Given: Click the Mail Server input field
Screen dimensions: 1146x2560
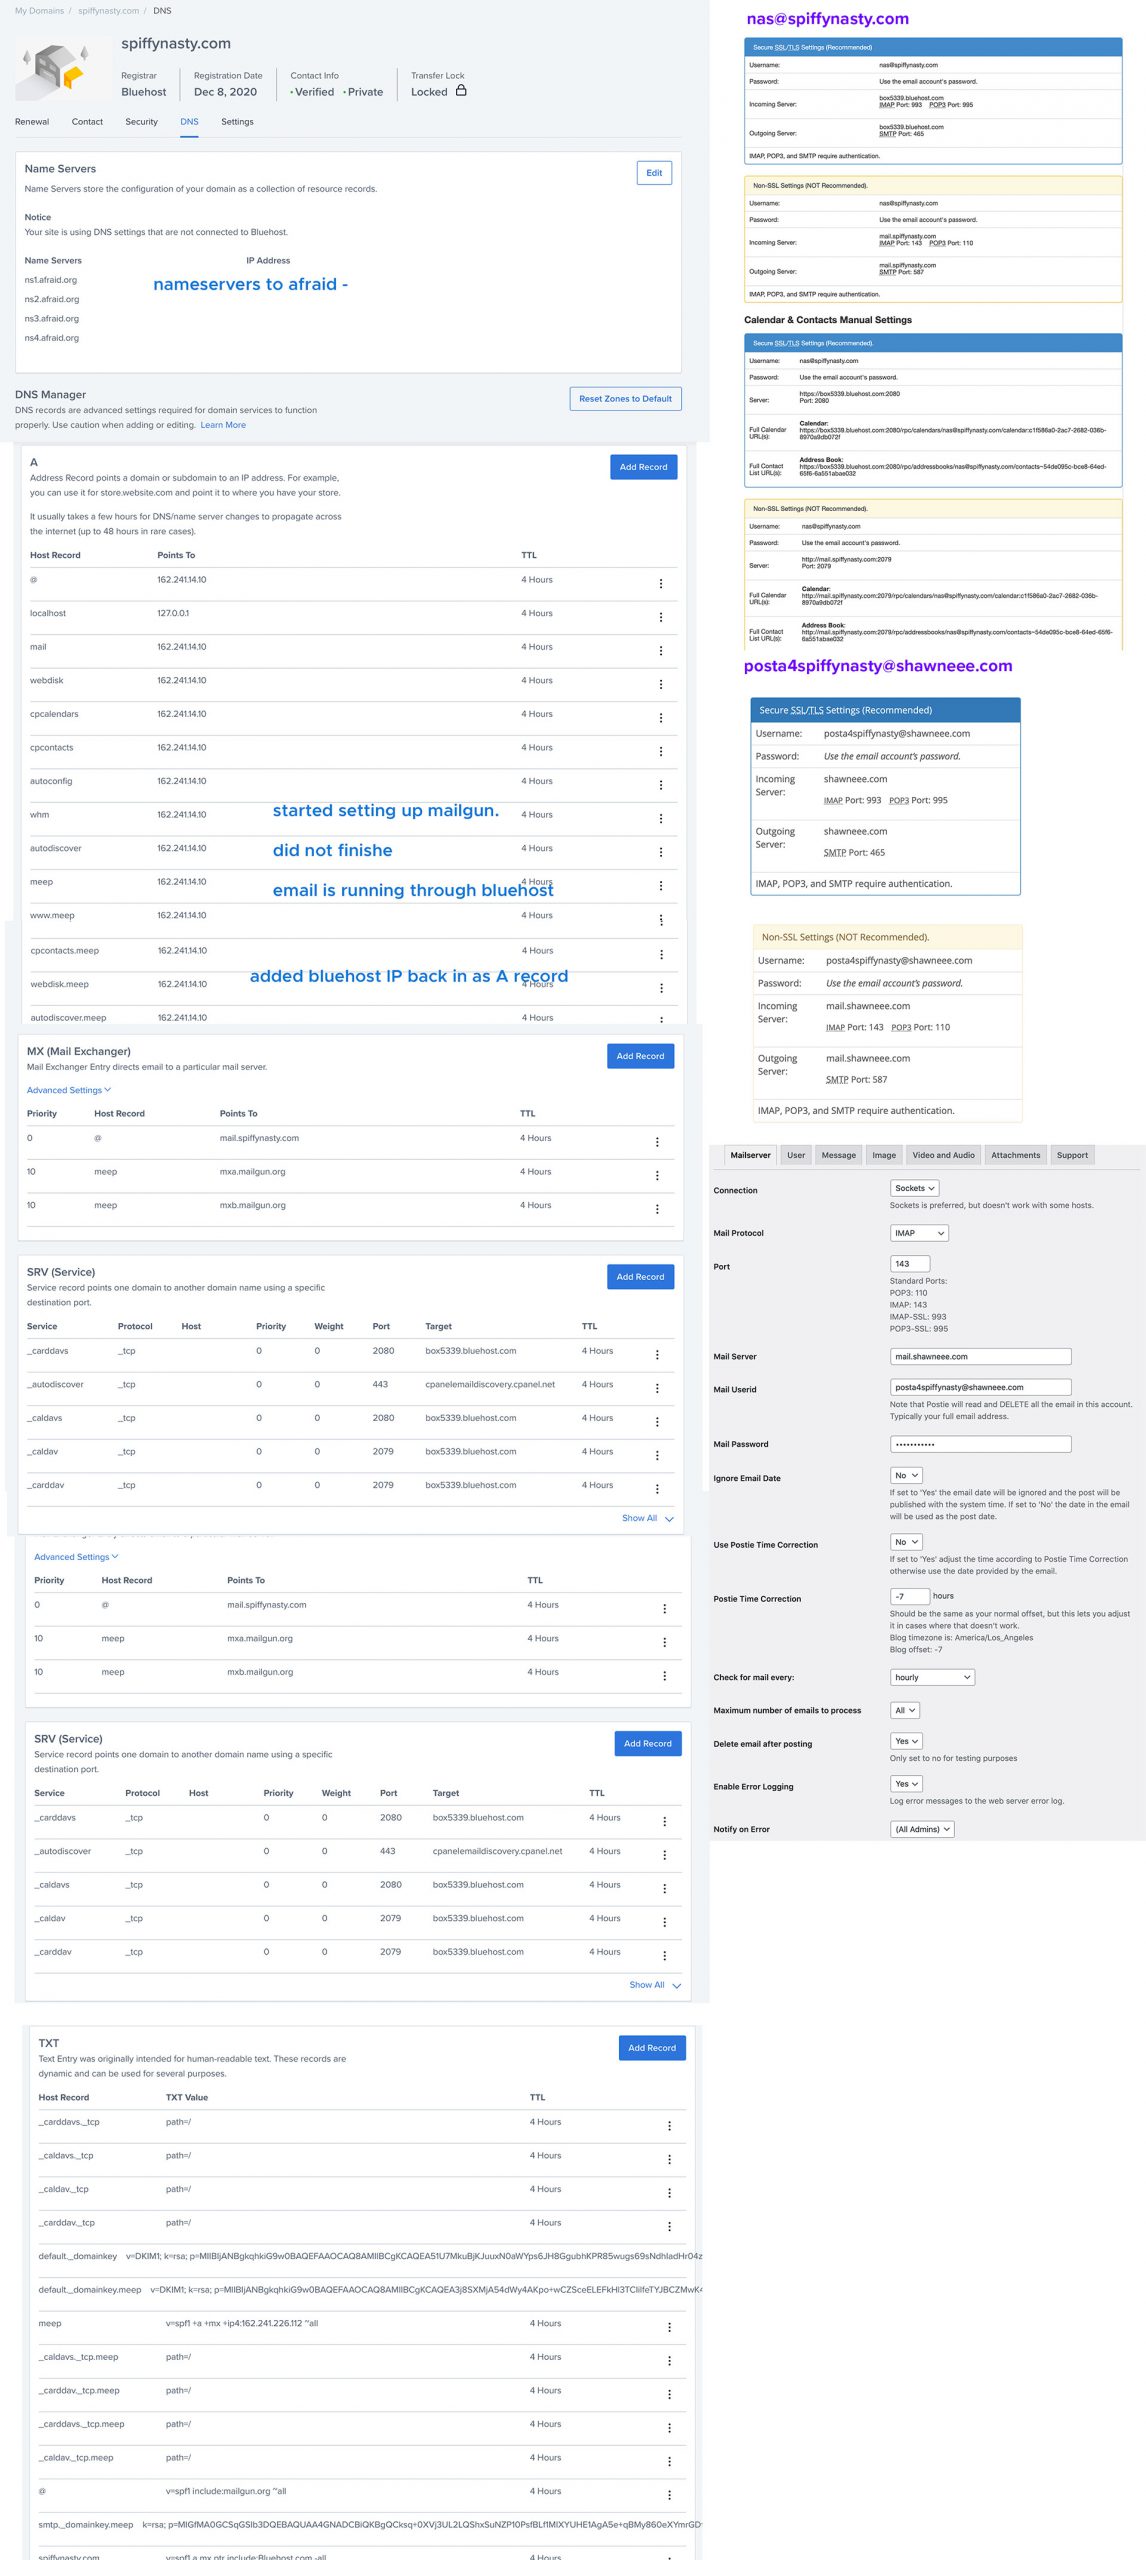Looking at the screenshot, I should tap(980, 1357).
